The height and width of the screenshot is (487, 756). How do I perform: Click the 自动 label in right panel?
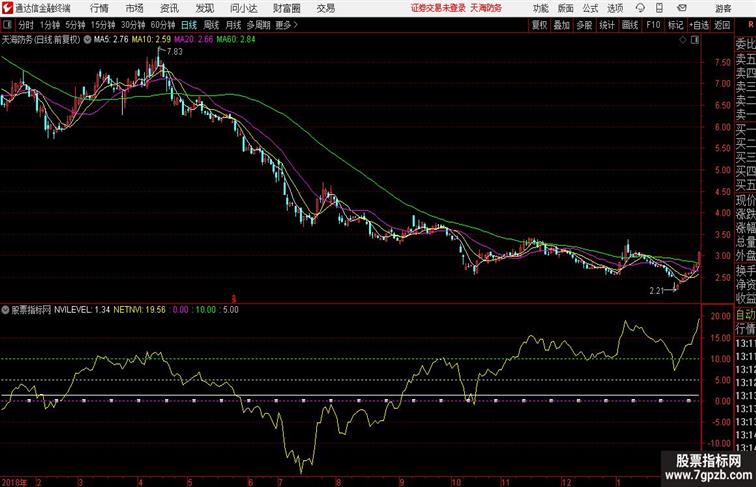pyautogui.click(x=745, y=315)
